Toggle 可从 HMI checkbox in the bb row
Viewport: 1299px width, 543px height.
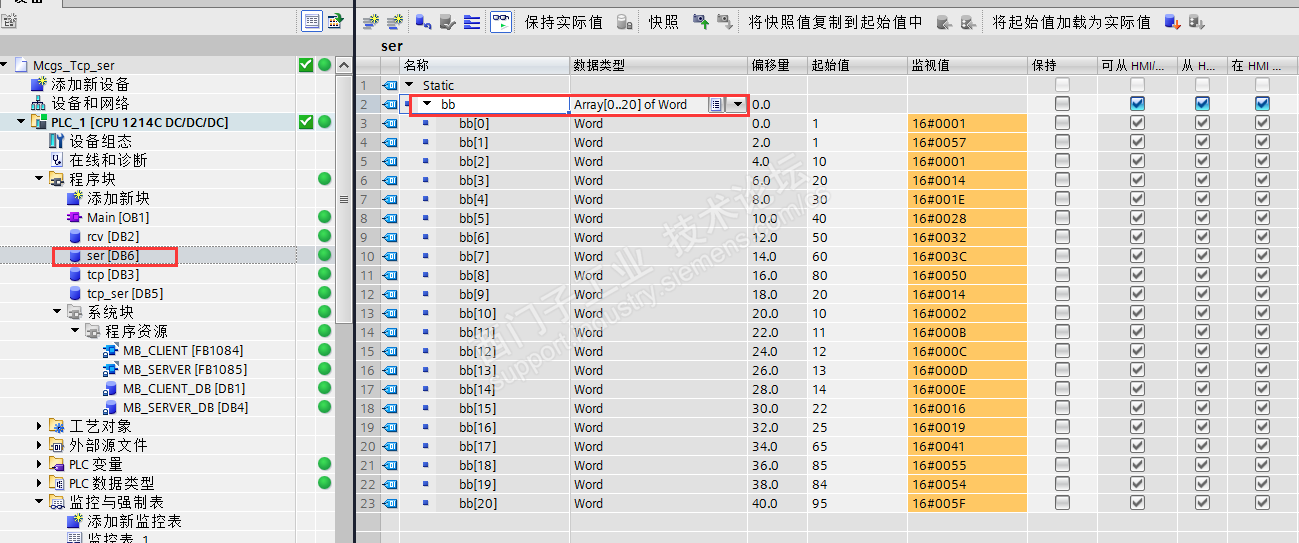(1137, 104)
